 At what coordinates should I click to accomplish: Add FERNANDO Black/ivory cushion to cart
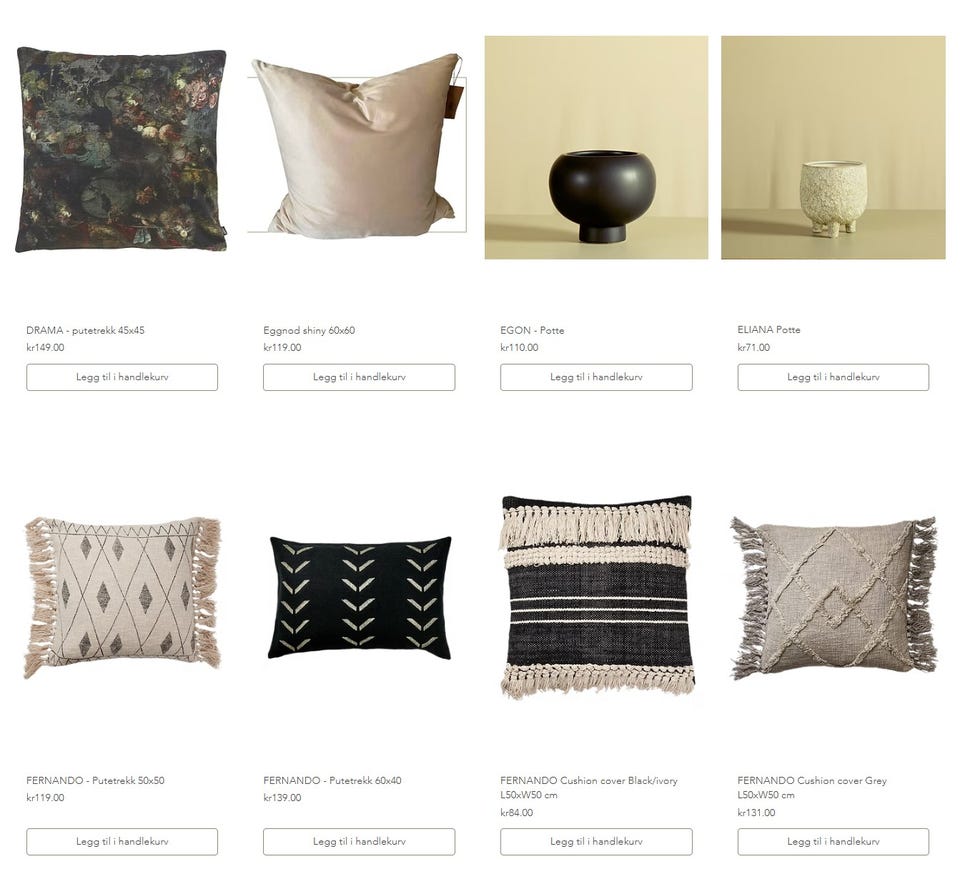point(596,841)
